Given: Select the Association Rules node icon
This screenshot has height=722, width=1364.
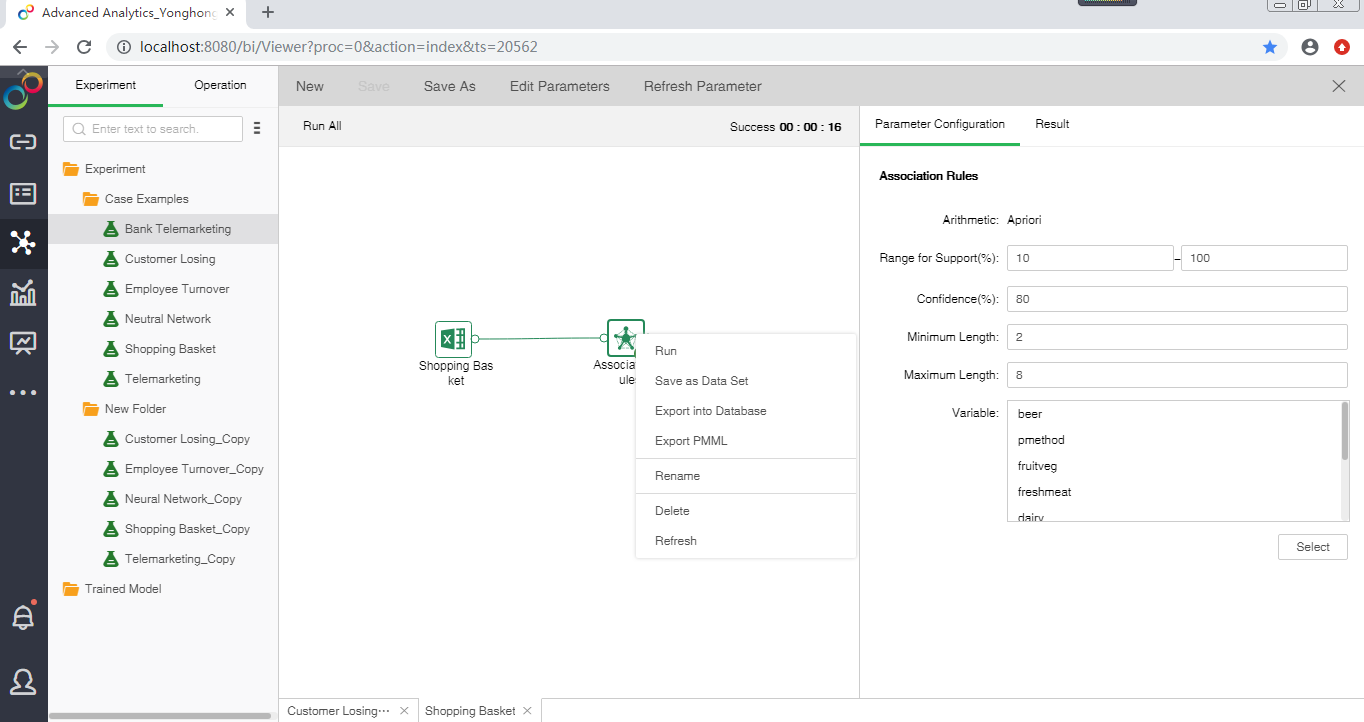Looking at the screenshot, I should 625,338.
